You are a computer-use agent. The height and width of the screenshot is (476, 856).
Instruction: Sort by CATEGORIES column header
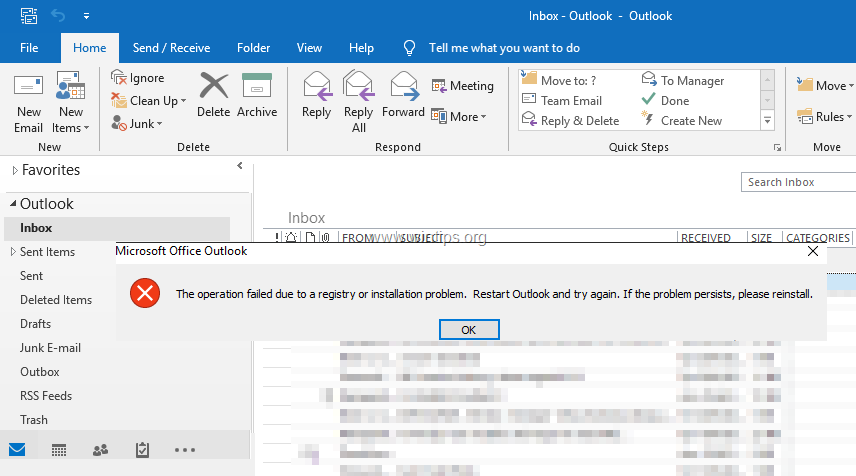click(817, 237)
